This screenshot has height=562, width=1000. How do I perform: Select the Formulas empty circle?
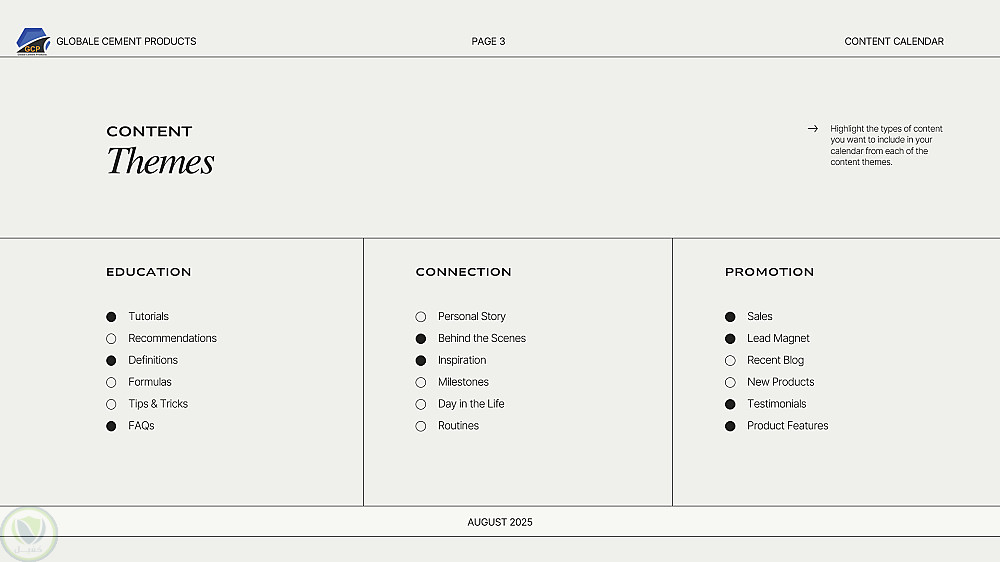coord(111,383)
